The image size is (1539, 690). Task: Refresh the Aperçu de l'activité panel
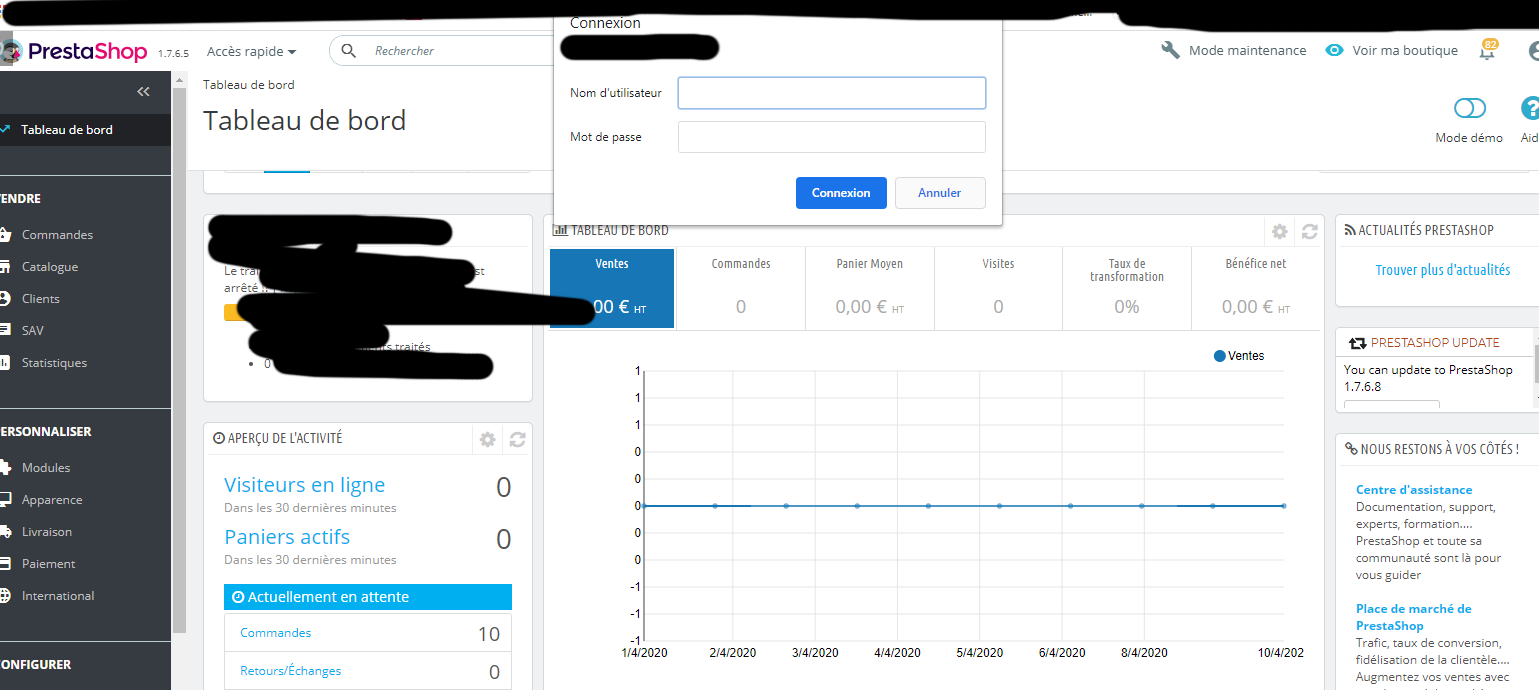click(517, 440)
